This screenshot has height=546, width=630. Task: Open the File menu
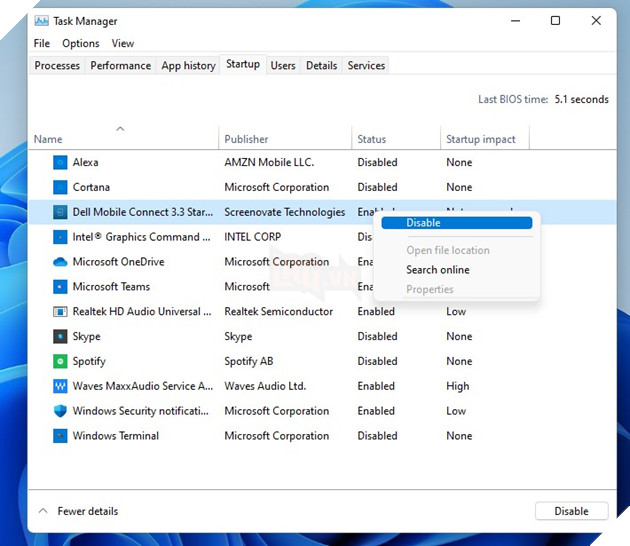coord(42,43)
